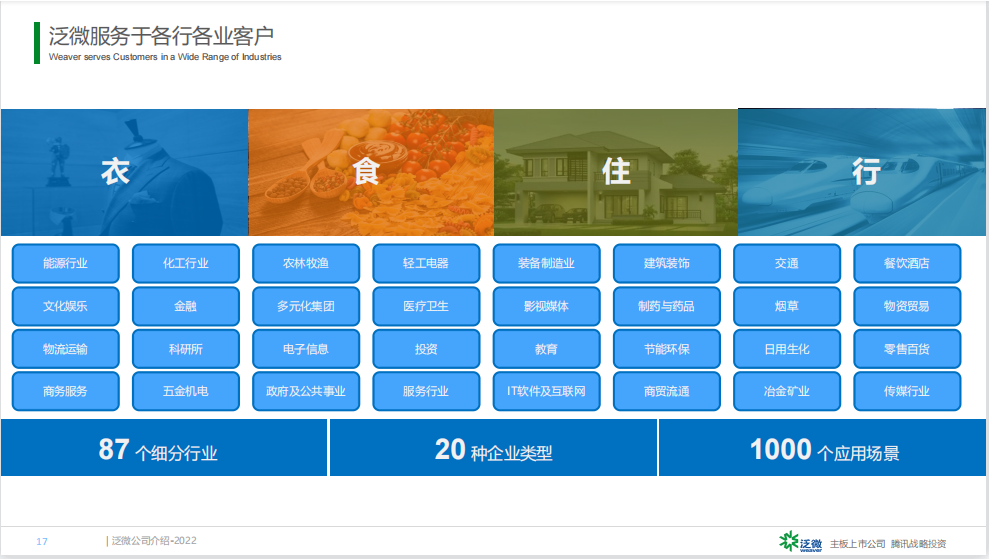Click the IT软件及互联网 button
This screenshot has width=989, height=559.
546,392
